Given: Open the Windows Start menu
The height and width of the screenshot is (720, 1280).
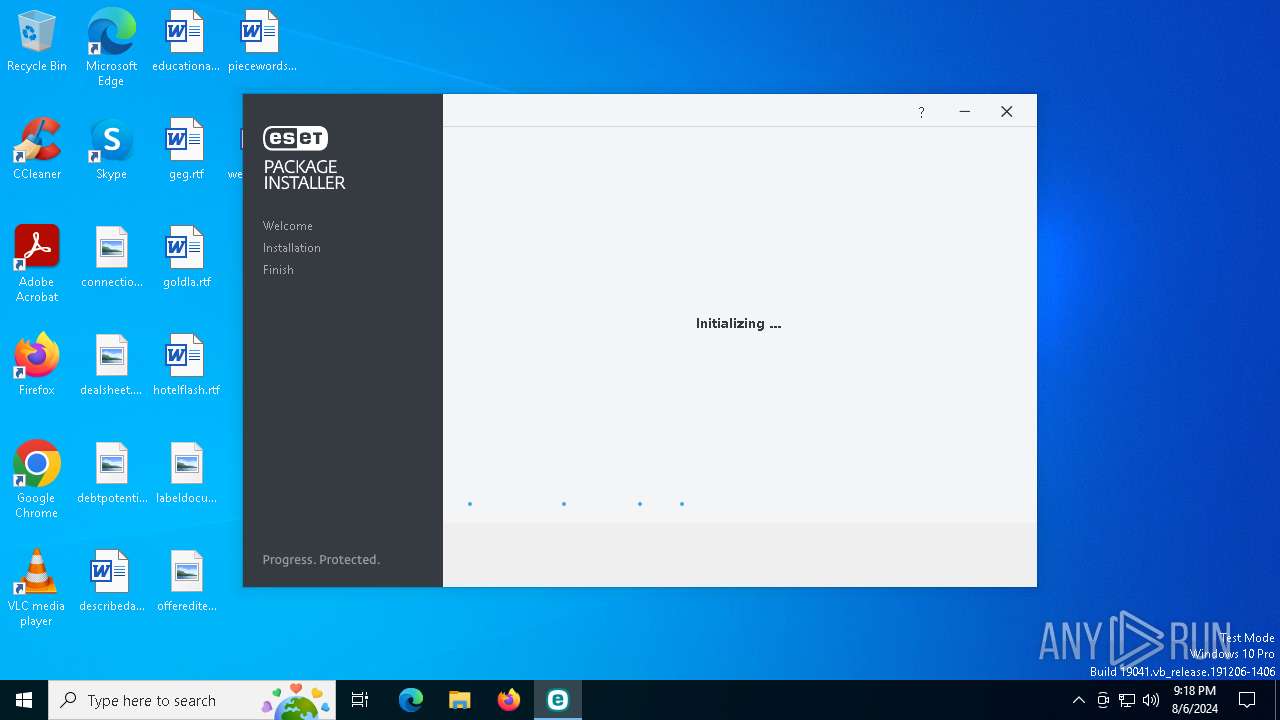Looking at the screenshot, I should click(24, 700).
